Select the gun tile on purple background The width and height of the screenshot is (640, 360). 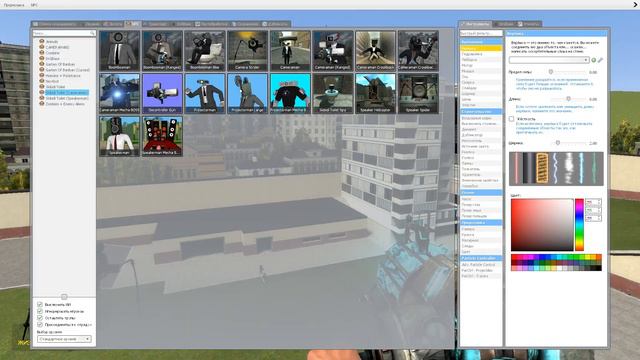[x=162, y=93]
